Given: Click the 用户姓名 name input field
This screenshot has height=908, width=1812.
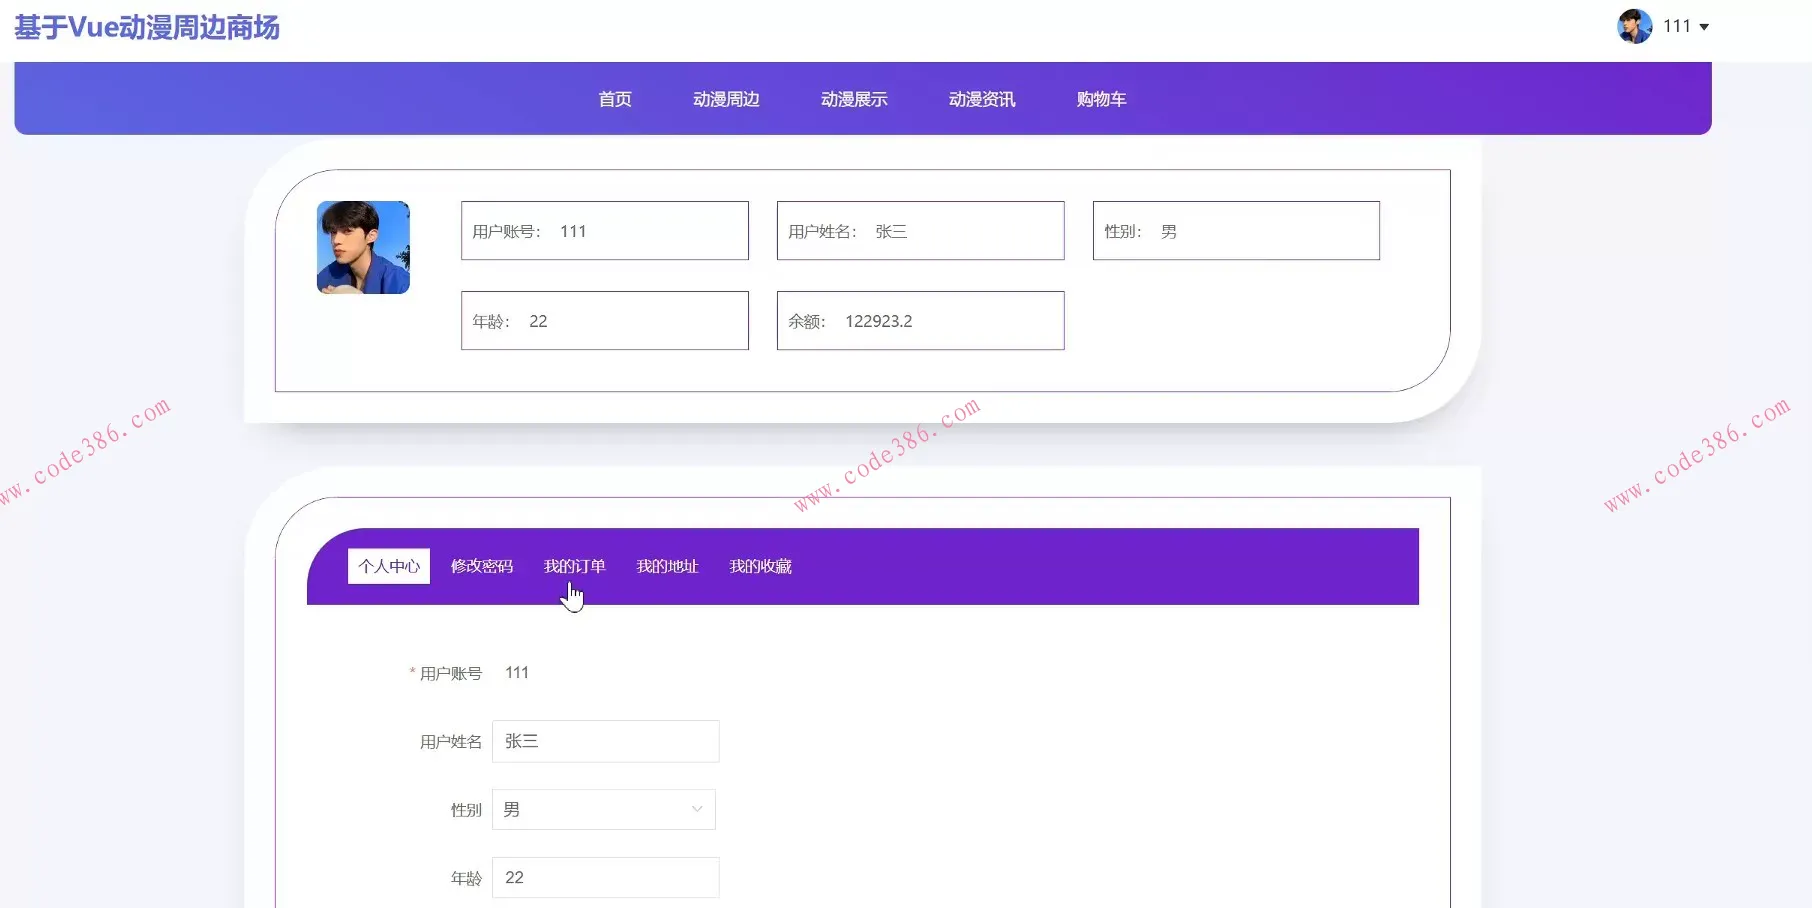Looking at the screenshot, I should coord(605,741).
